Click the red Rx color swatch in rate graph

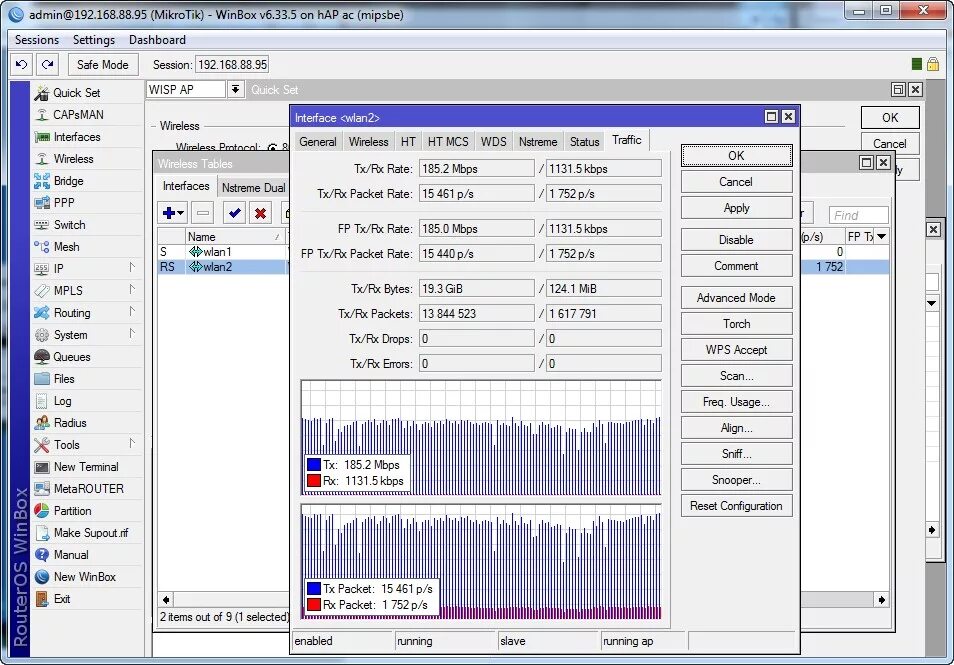pos(314,481)
